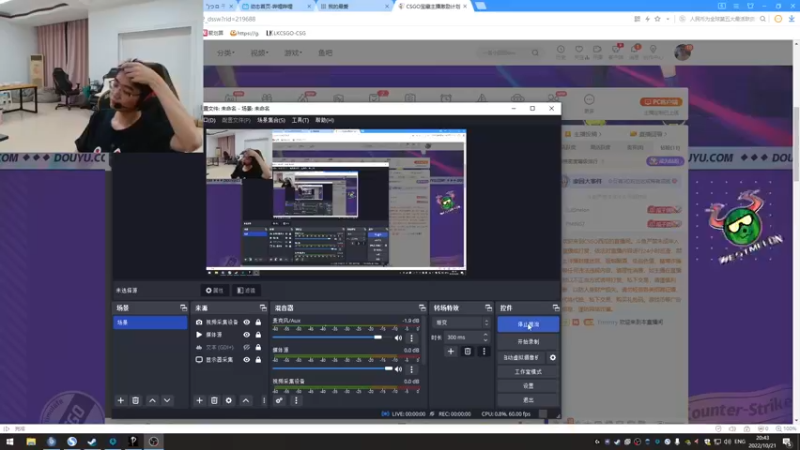Open OBS 配置文件(P) menu

coord(236,120)
